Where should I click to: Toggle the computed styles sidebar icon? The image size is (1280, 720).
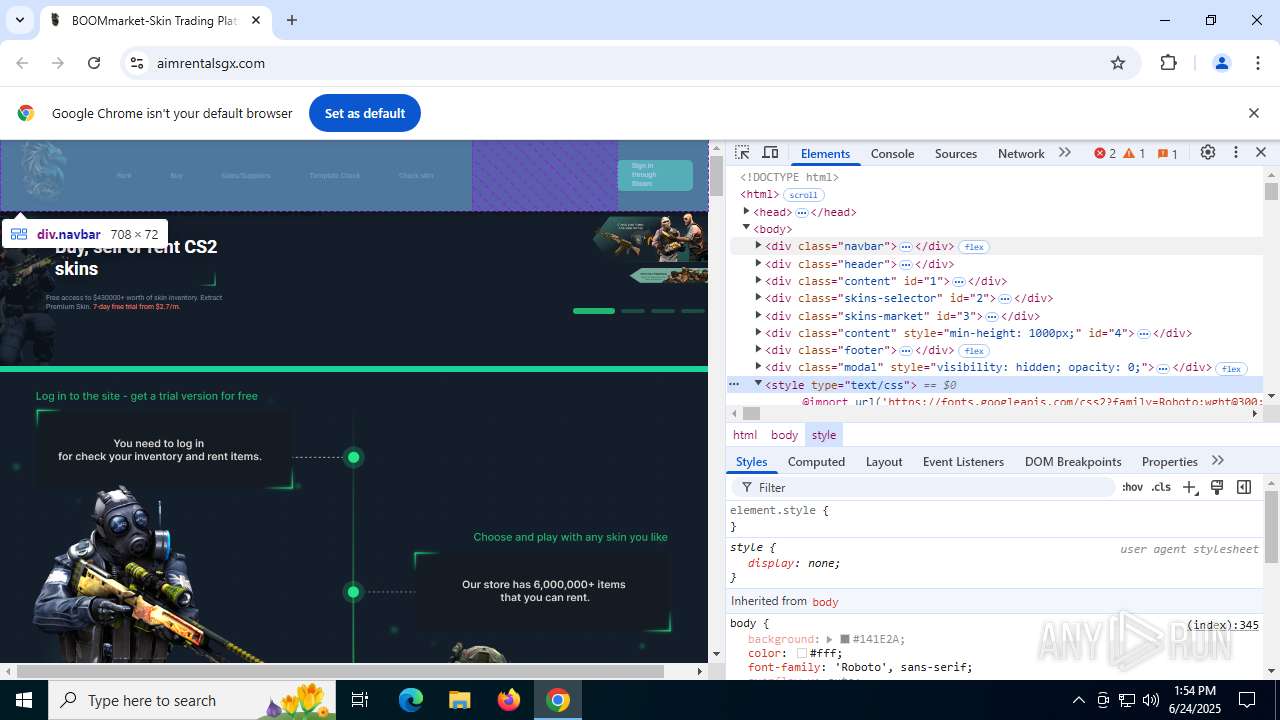[1244, 487]
